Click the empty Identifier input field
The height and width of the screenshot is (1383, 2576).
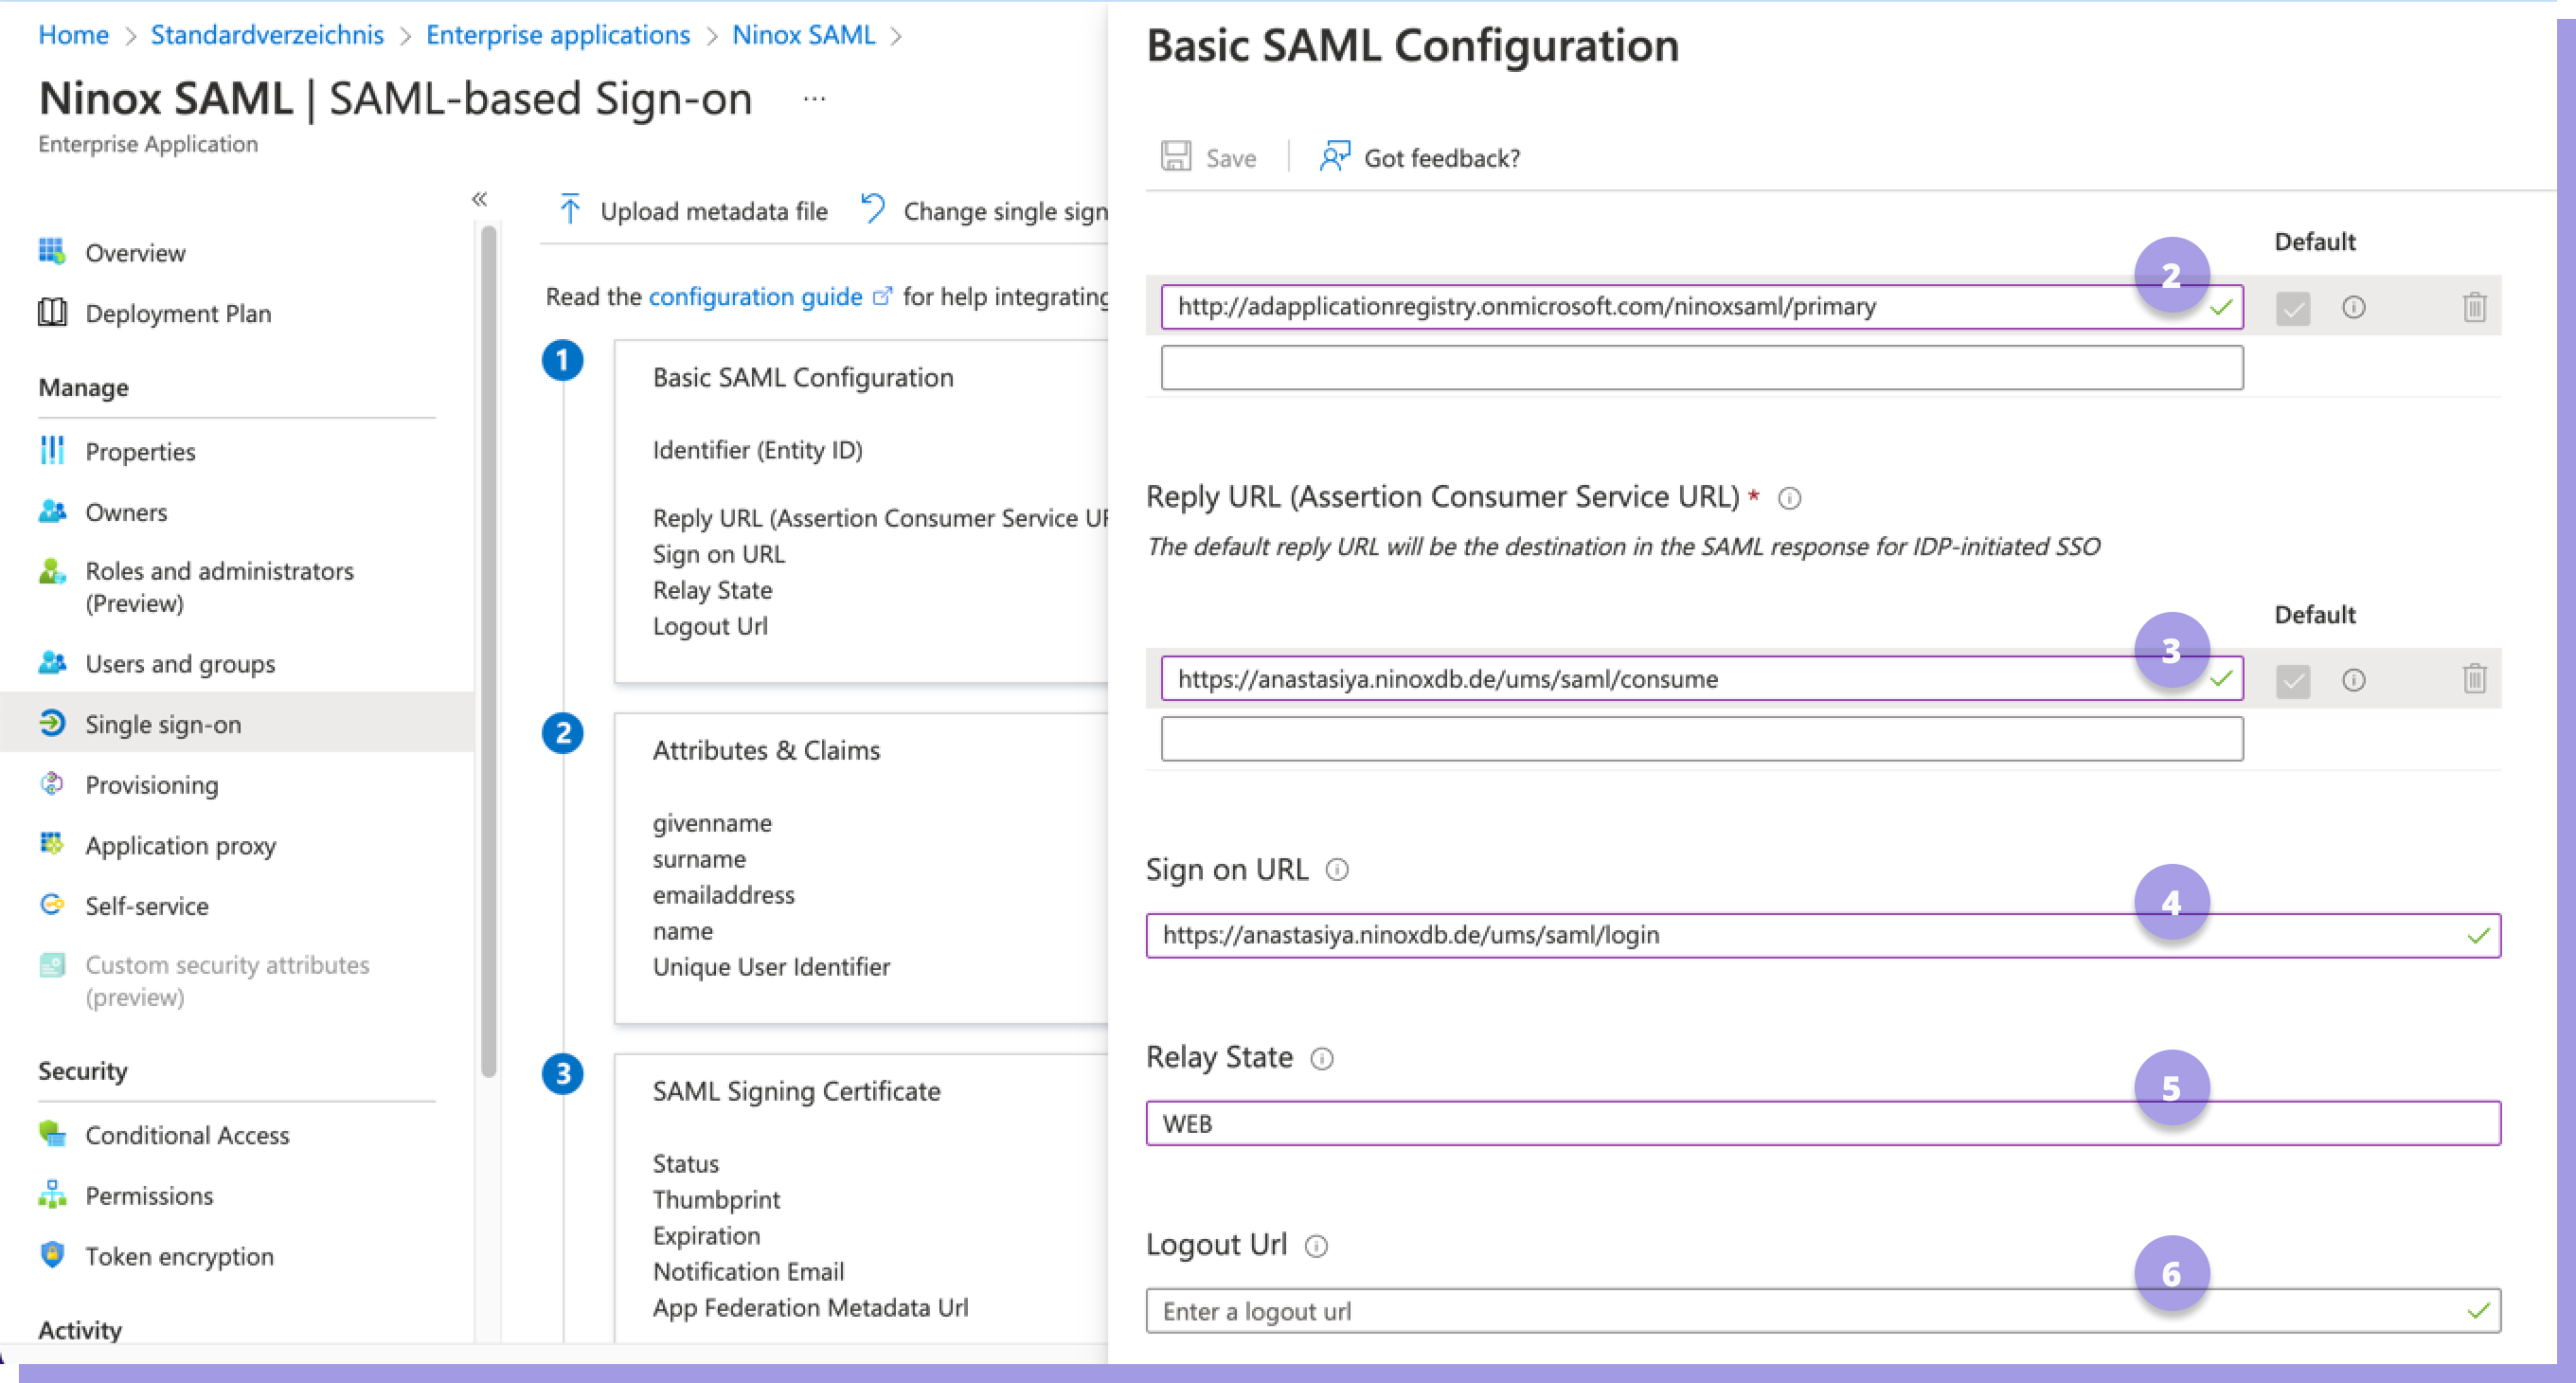coord(1701,367)
